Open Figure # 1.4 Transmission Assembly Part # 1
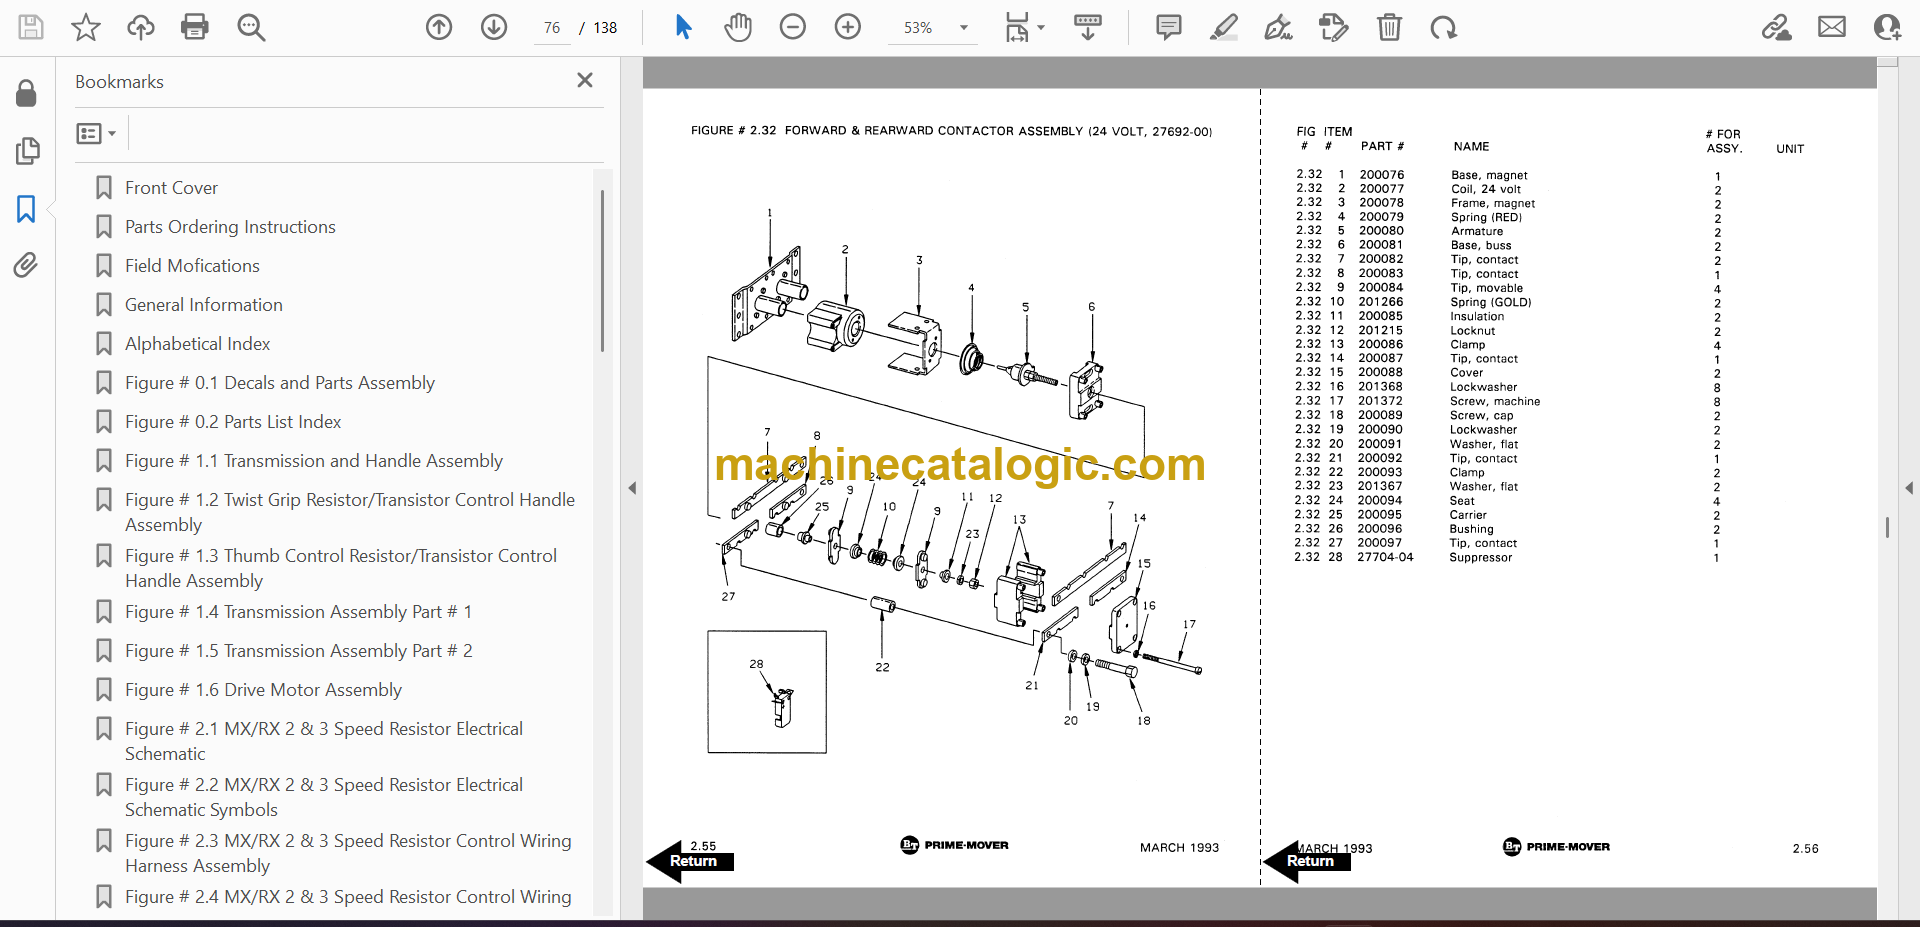 click(298, 612)
